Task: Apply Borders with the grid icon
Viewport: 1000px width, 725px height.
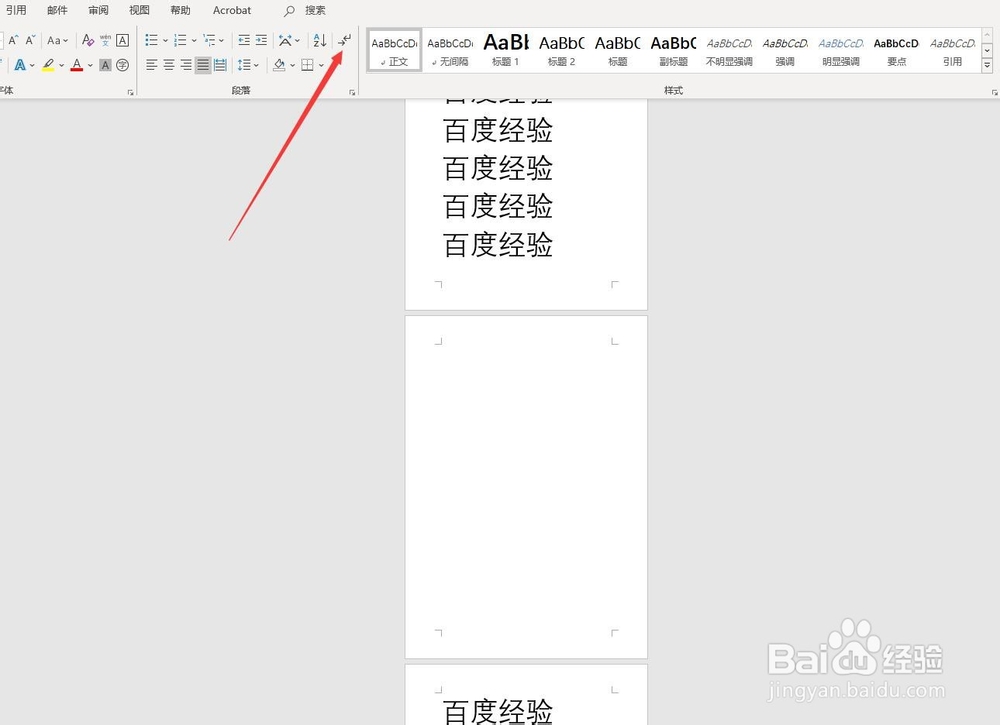Action: (x=307, y=64)
